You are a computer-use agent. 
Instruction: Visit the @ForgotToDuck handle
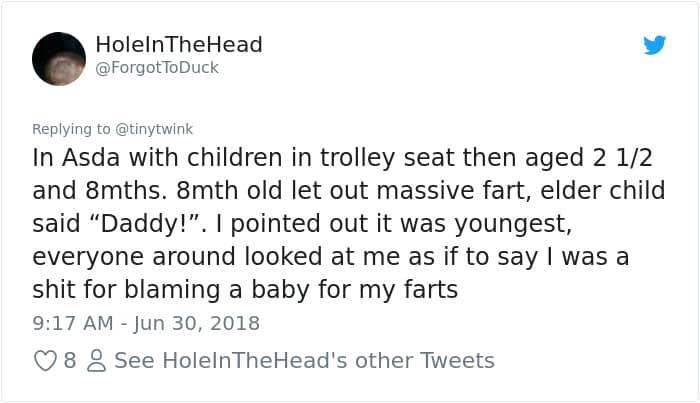[x=155, y=68]
